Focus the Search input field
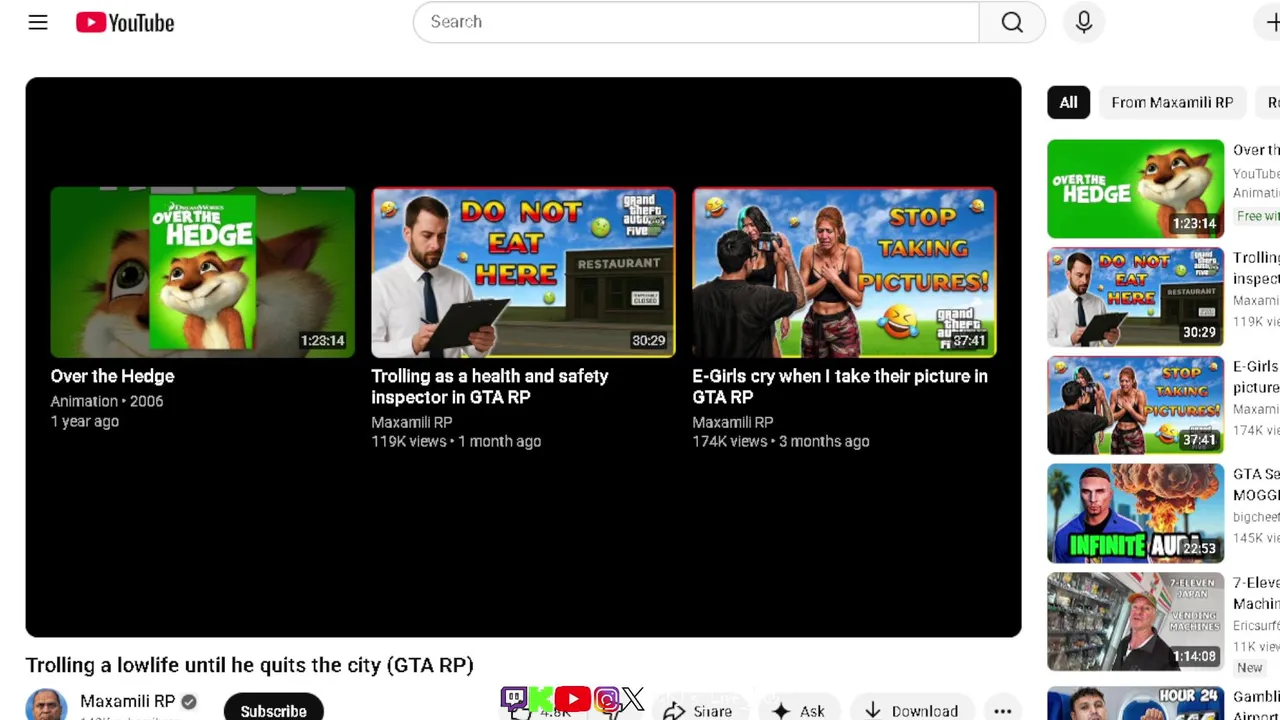The height and width of the screenshot is (720, 1280). tap(696, 22)
